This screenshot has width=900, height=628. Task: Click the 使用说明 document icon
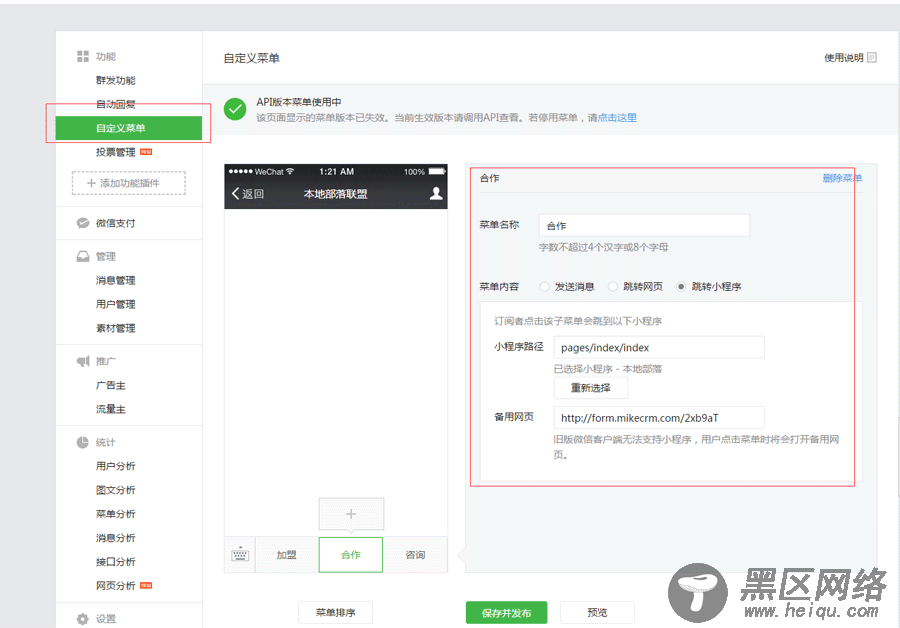872,57
